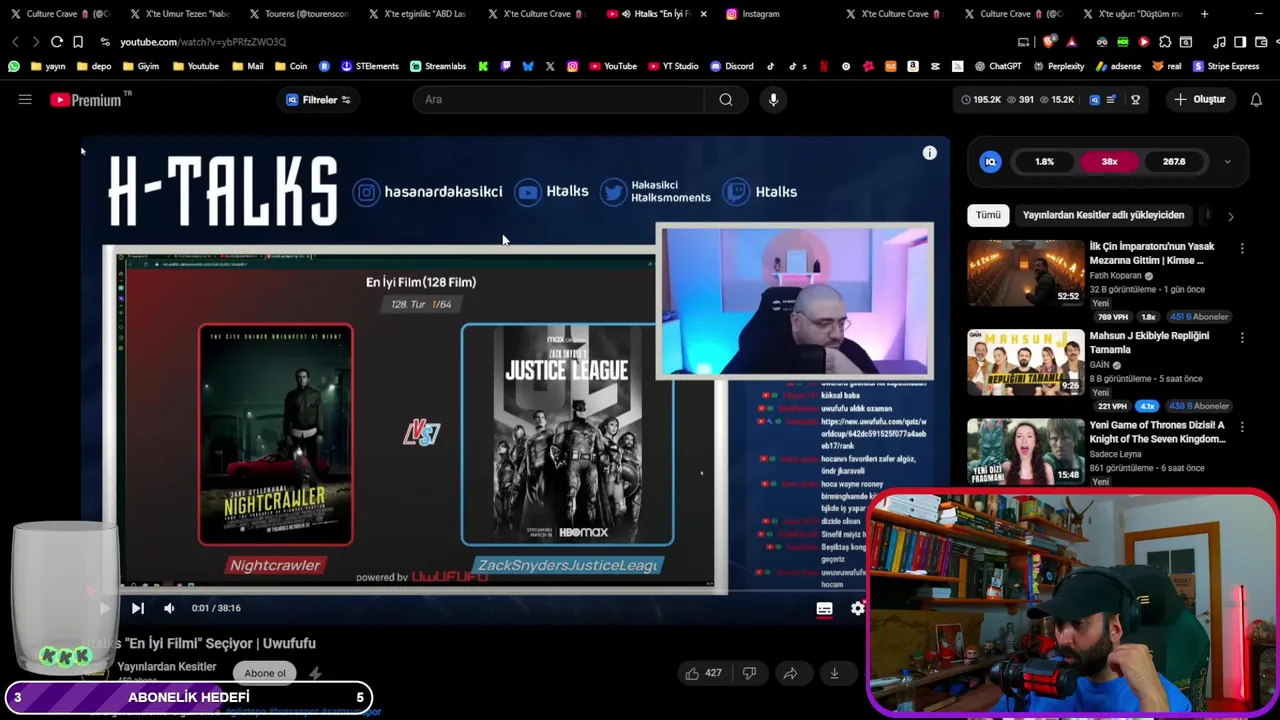
Task: Reload the current page
Action: (57, 42)
